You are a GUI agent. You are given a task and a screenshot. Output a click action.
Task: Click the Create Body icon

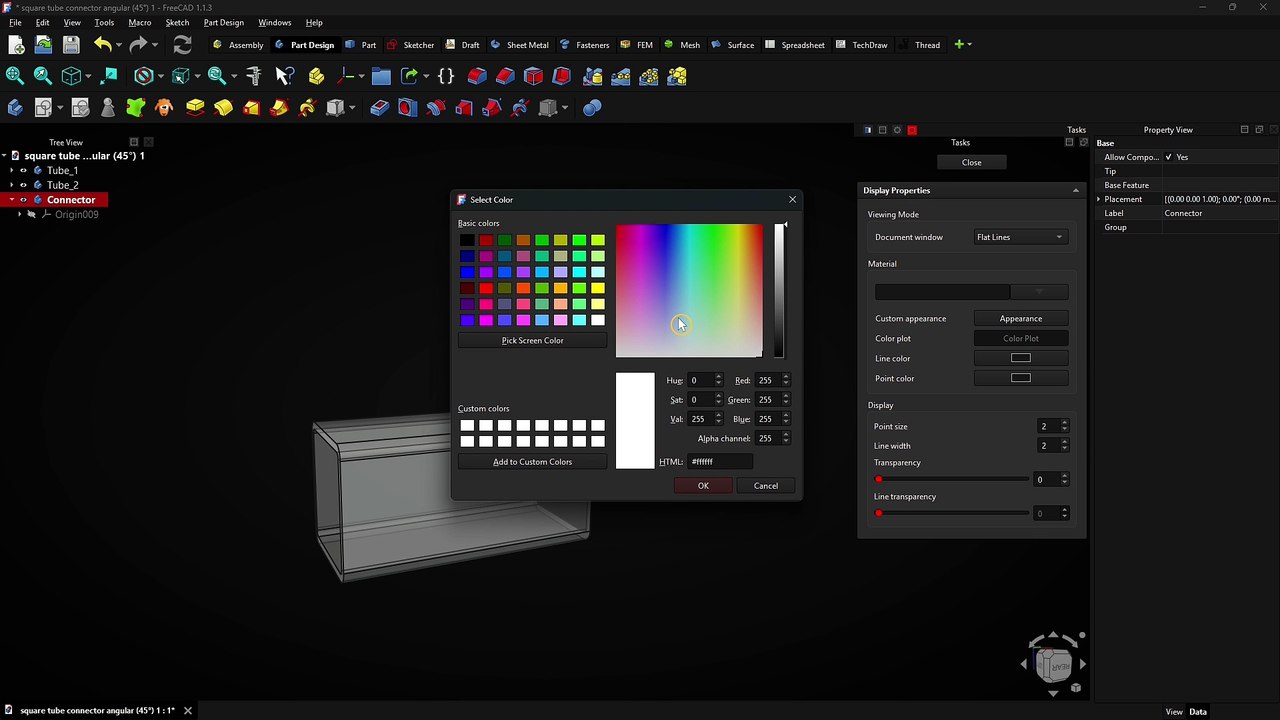[x=15, y=108]
